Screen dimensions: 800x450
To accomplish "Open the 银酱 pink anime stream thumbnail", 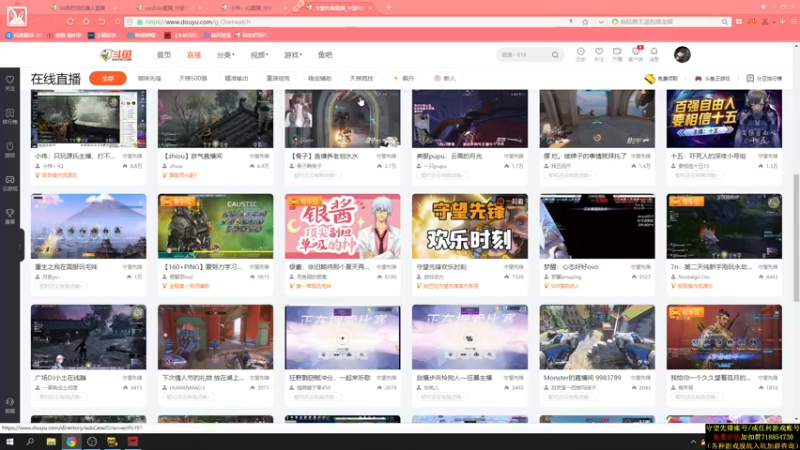I will [x=342, y=226].
